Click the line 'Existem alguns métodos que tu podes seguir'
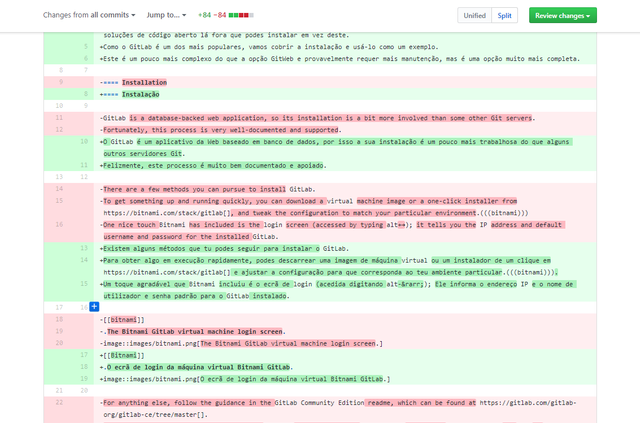 (320, 248)
